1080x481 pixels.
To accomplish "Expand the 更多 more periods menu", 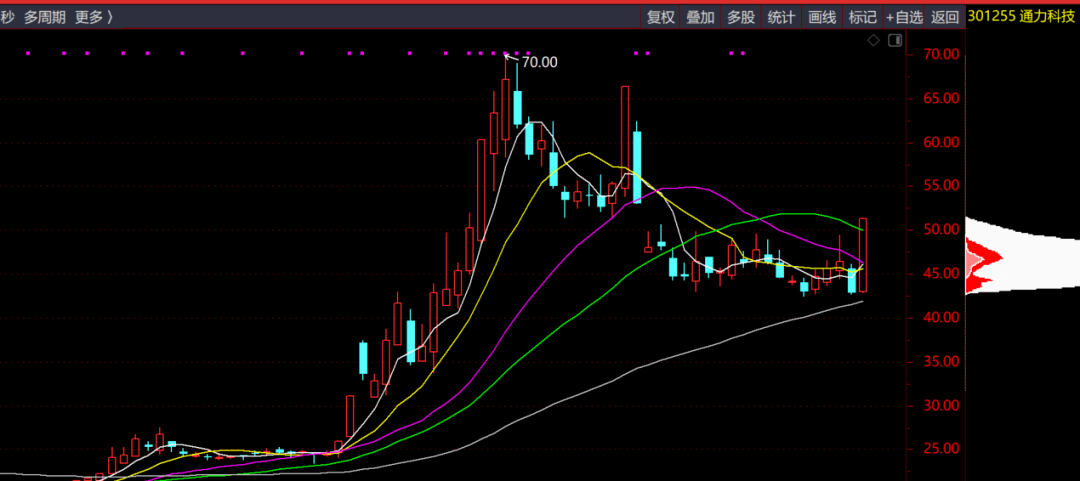I will 92,17.
